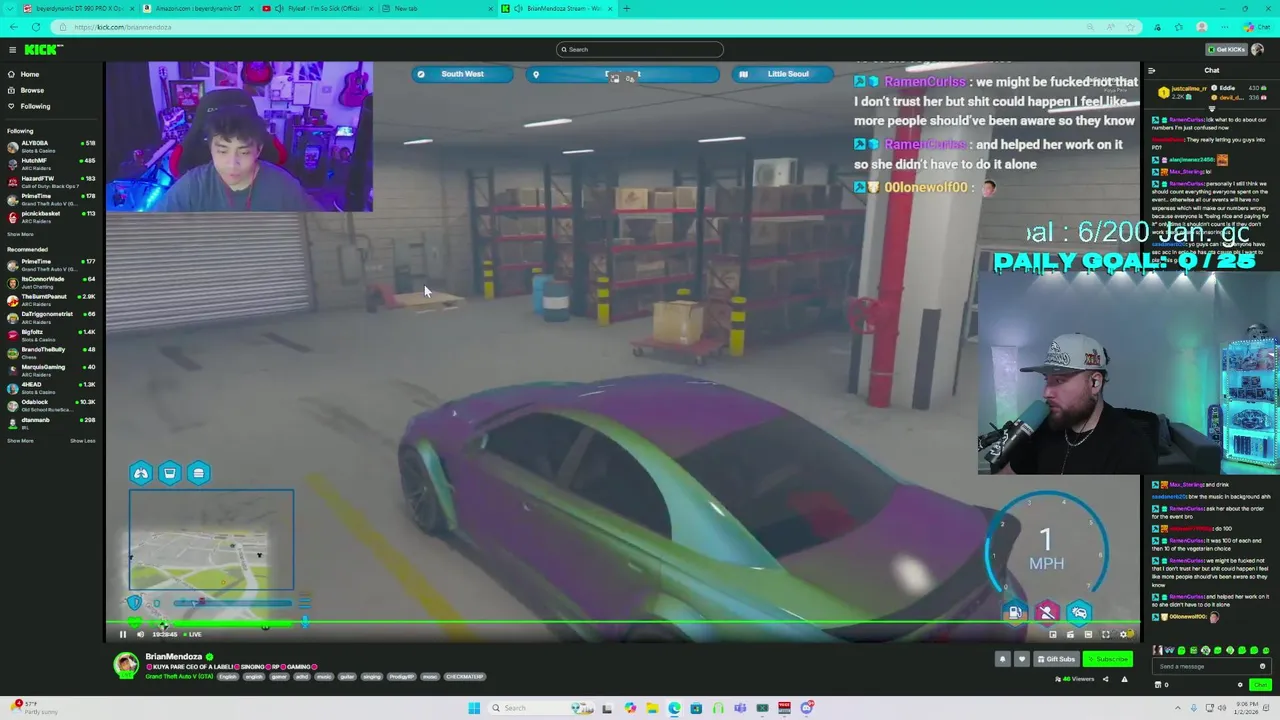
Task: Collapse Recommended list with Show Less
Action: pyautogui.click(x=83, y=440)
